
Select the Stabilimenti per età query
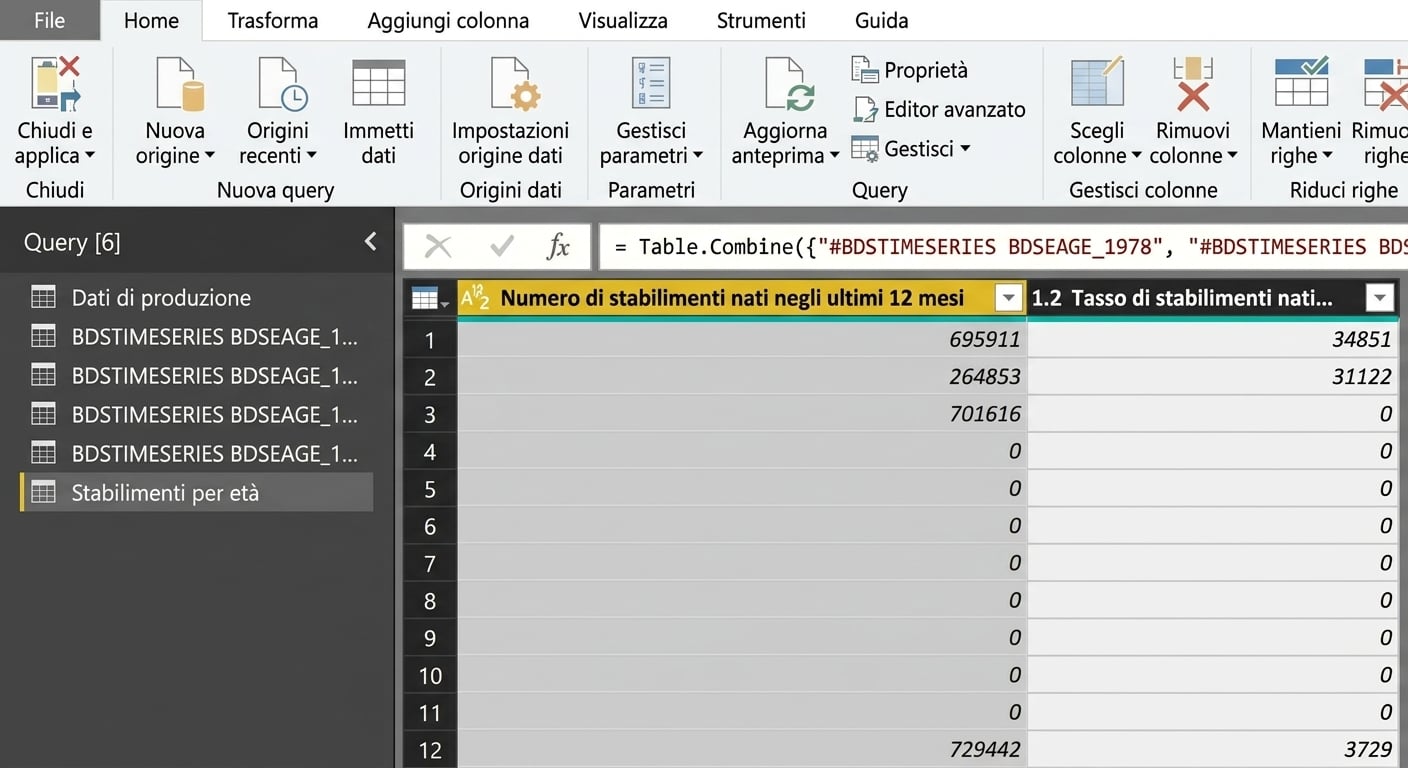[197, 492]
